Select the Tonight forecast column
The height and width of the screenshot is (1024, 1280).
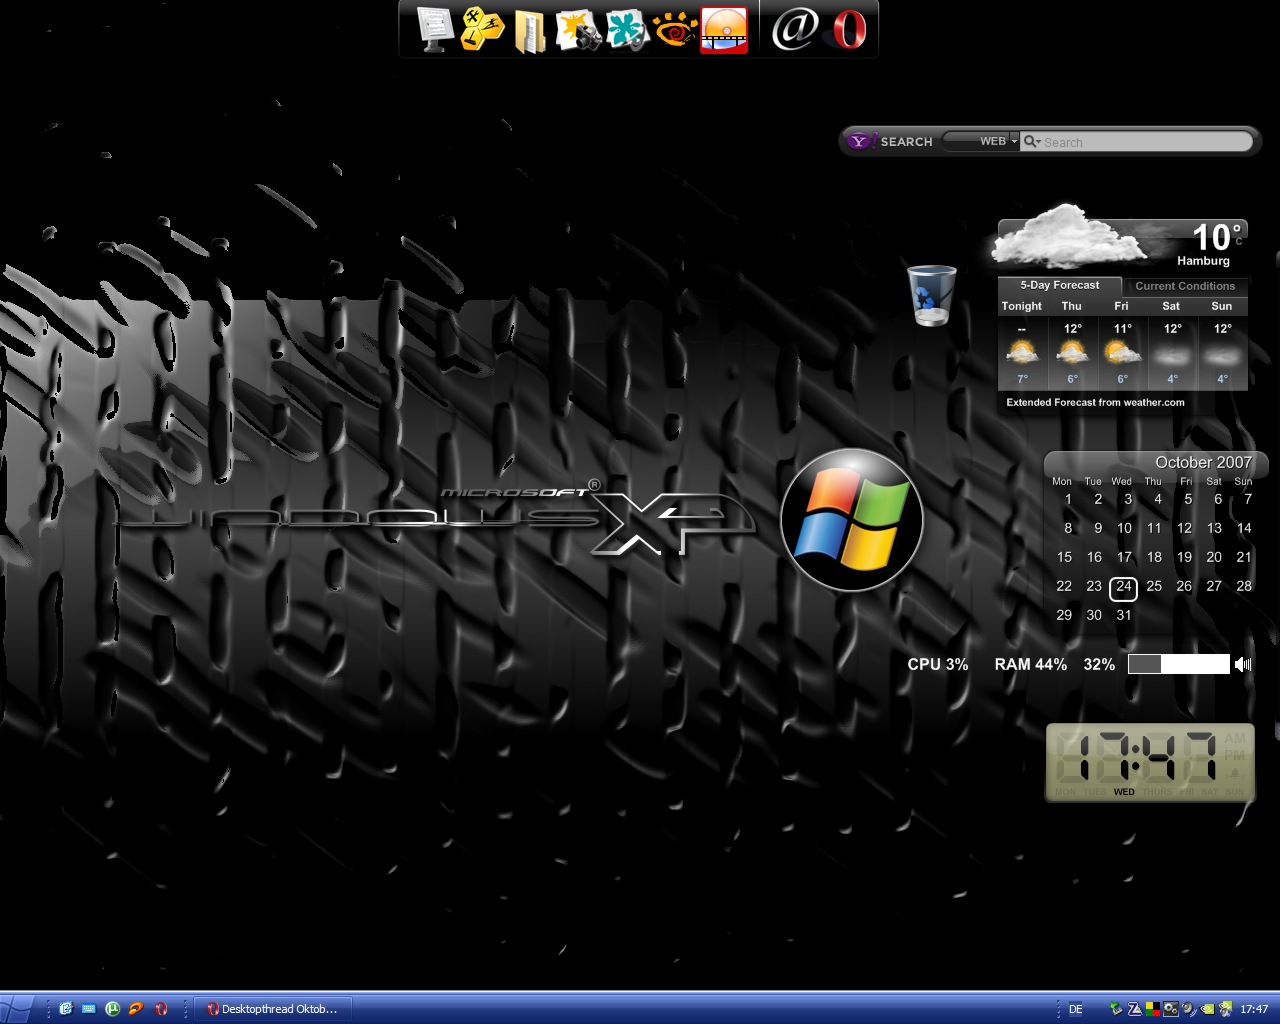click(1022, 345)
